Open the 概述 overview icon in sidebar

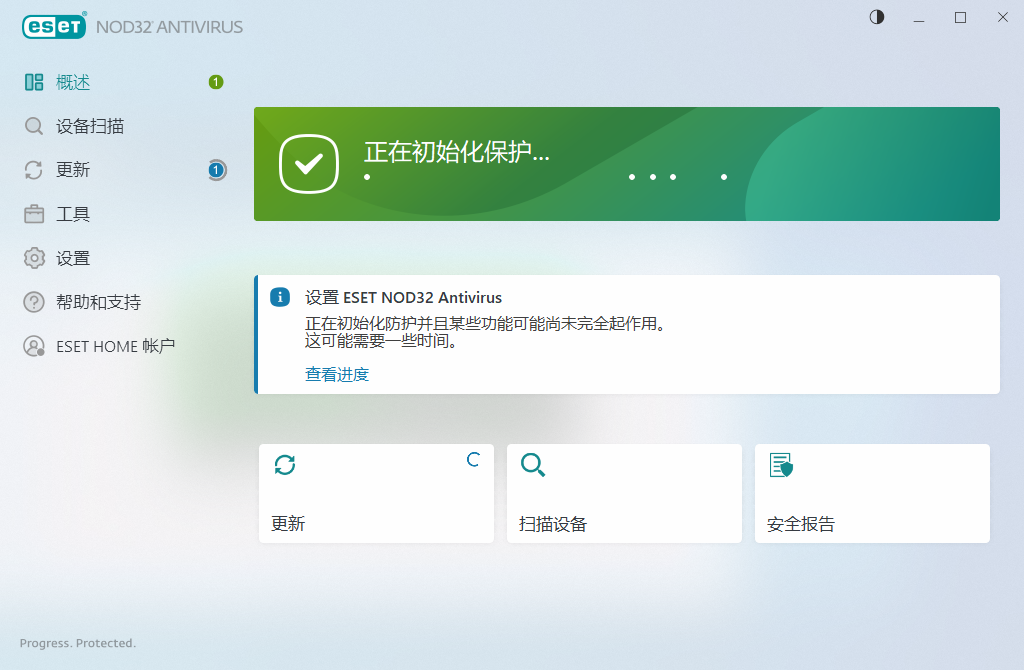coord(34,82)
